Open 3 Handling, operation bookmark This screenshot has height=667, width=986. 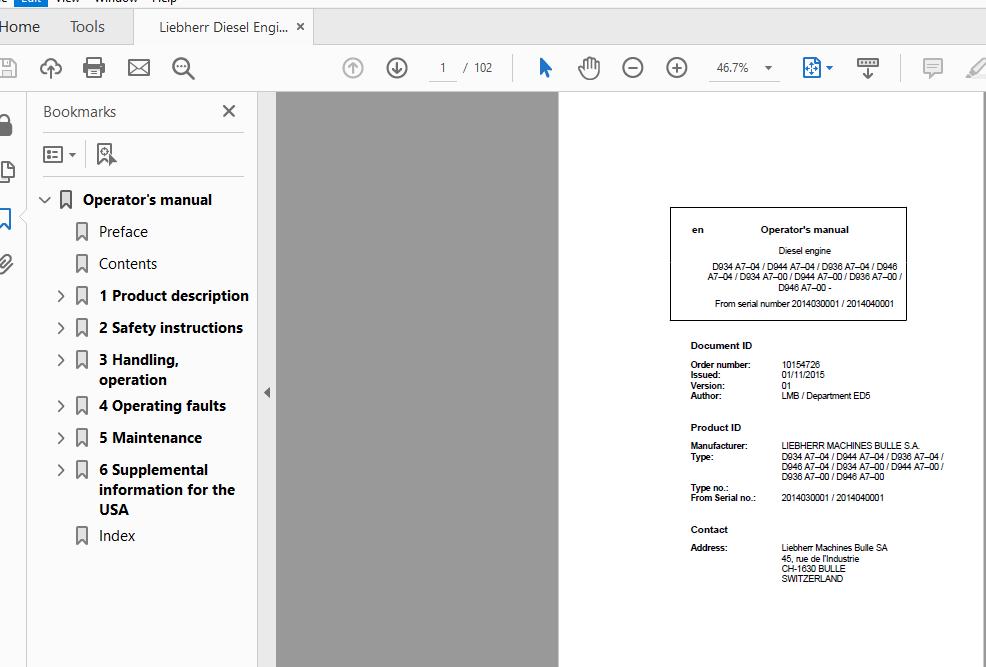click(138, 370)
